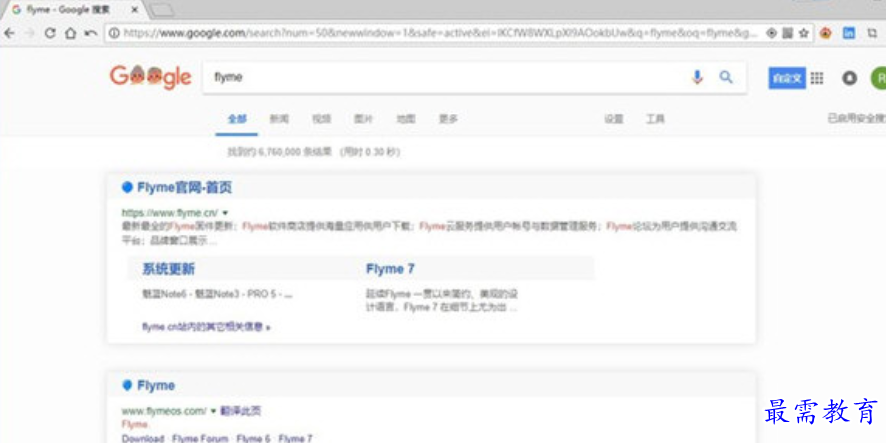
Task: Close the flyme Google search tab
Action: click(x=134, y=10)
